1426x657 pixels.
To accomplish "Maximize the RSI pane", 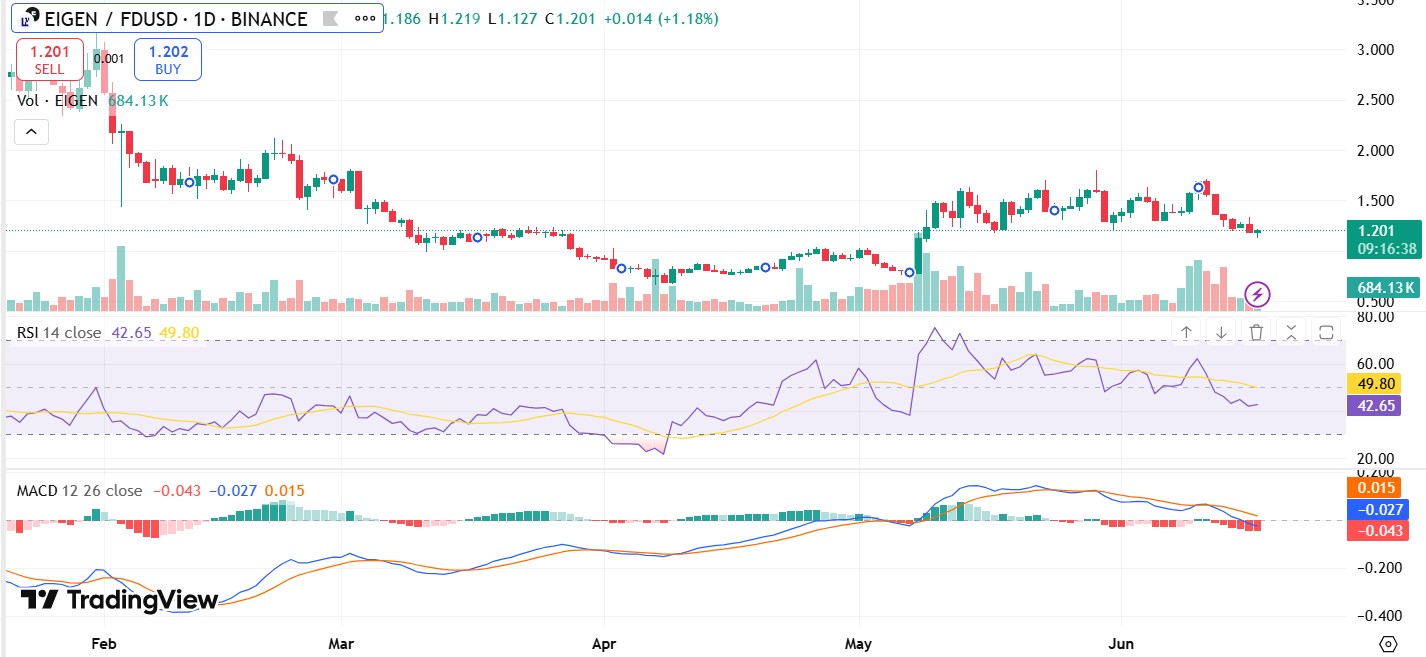I will click(1327, 332).
